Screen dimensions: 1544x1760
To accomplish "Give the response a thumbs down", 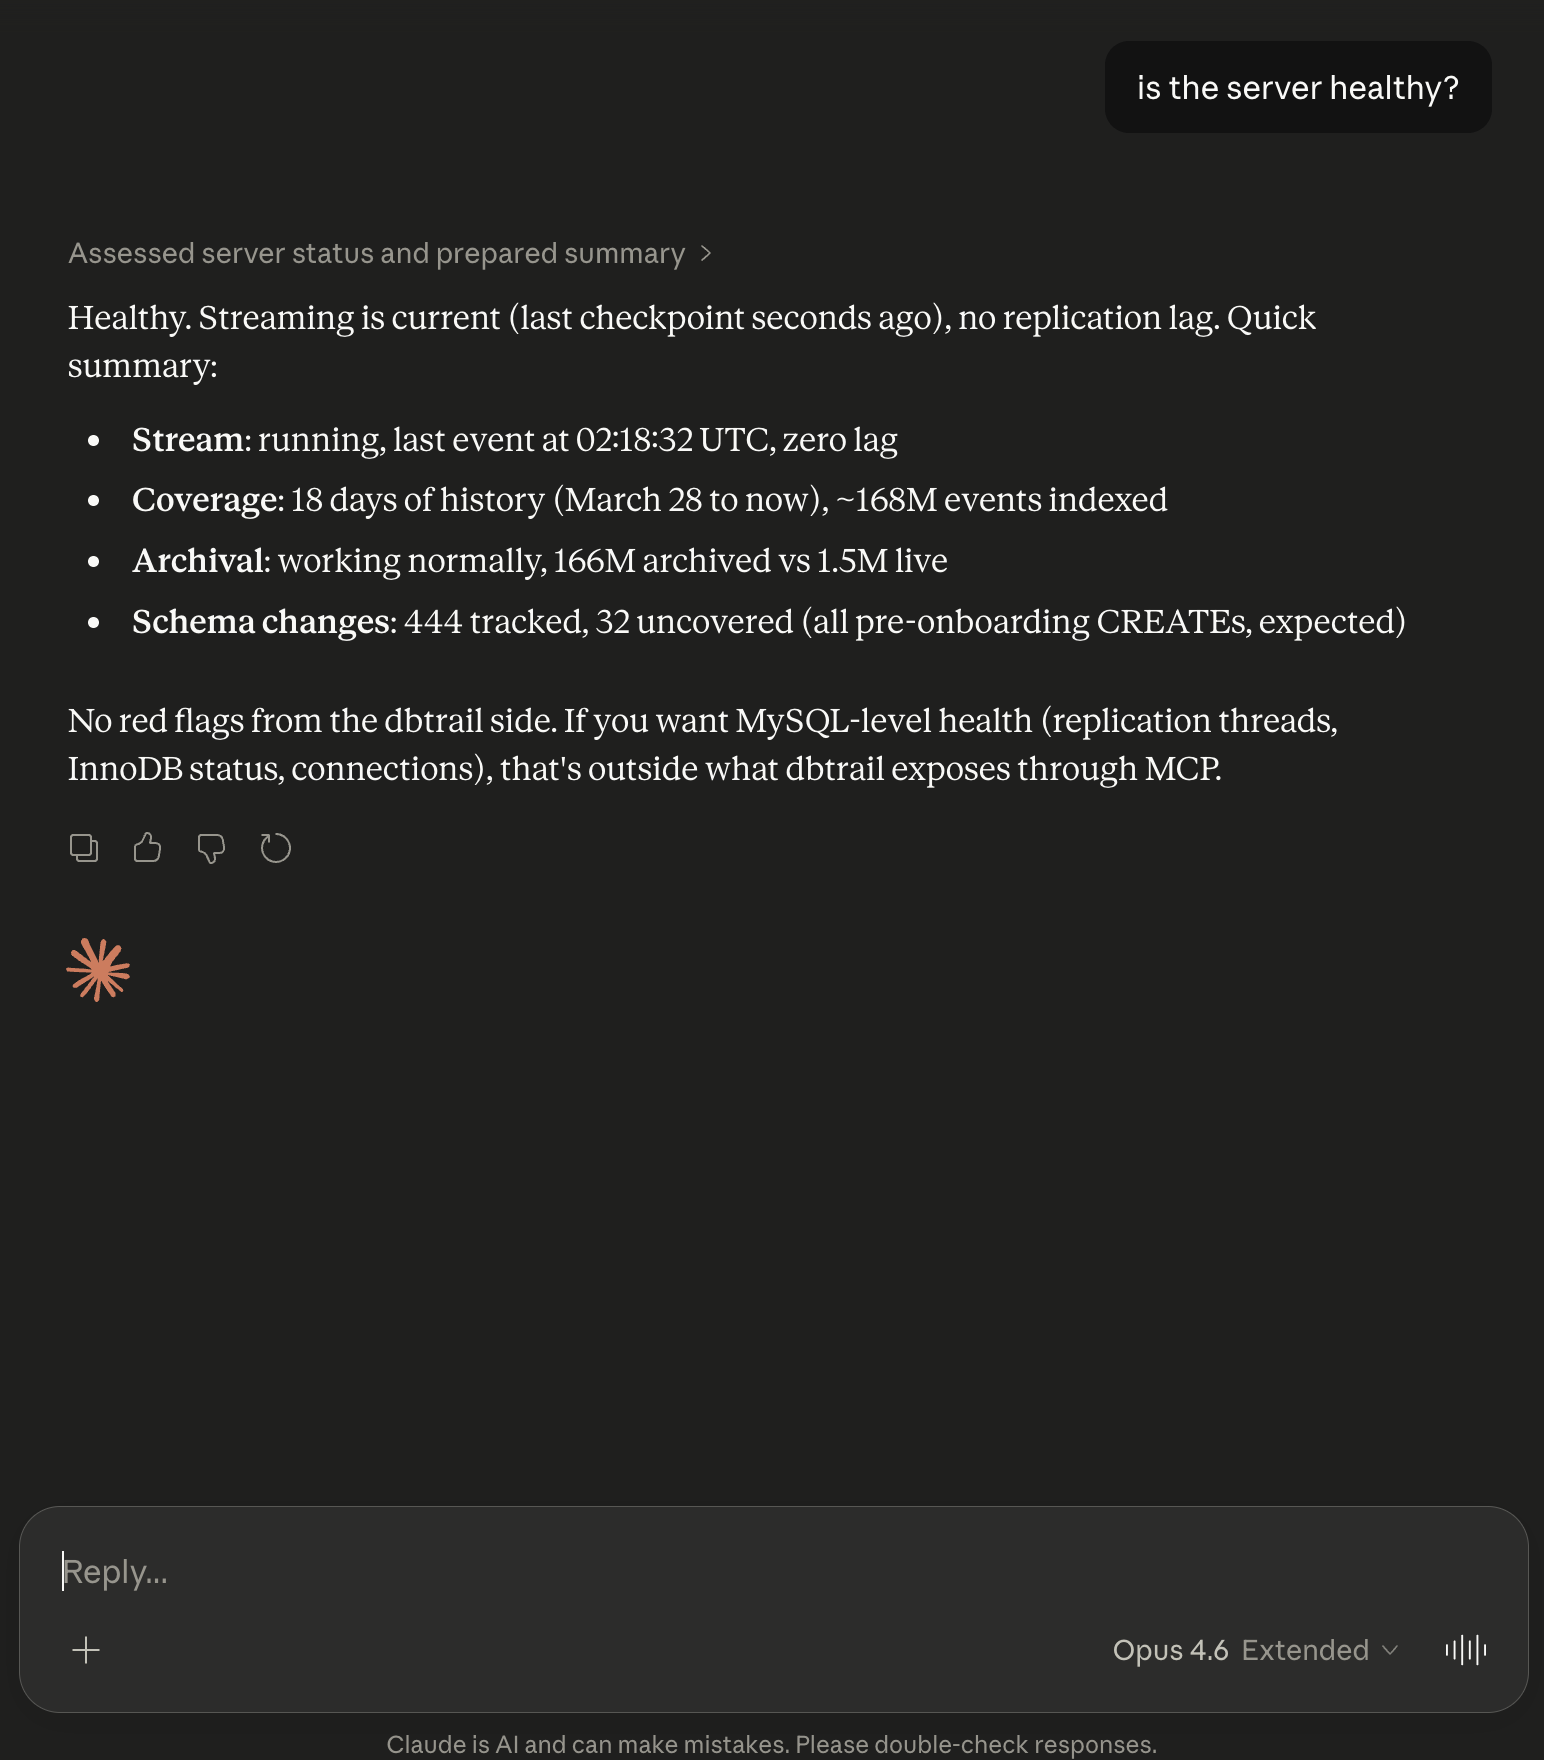I will pos(211,848).
